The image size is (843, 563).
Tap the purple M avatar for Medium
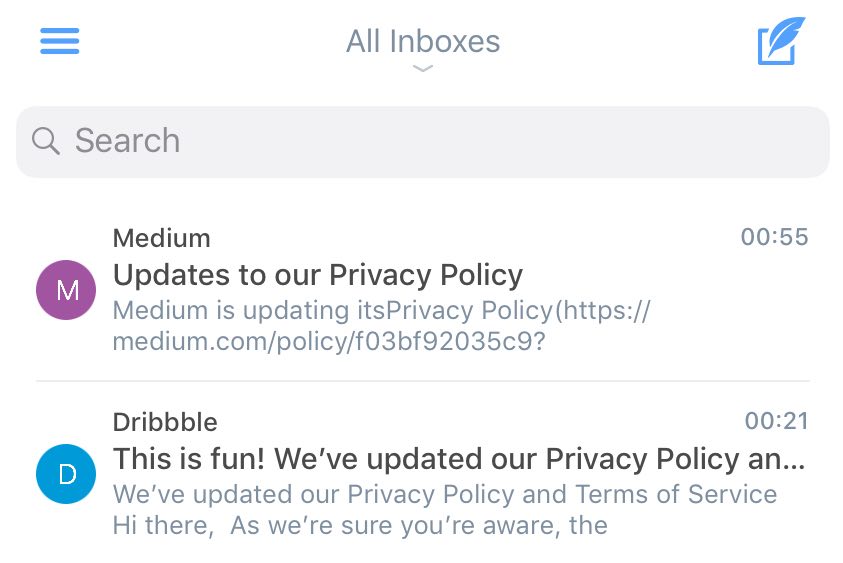(66, 290)
